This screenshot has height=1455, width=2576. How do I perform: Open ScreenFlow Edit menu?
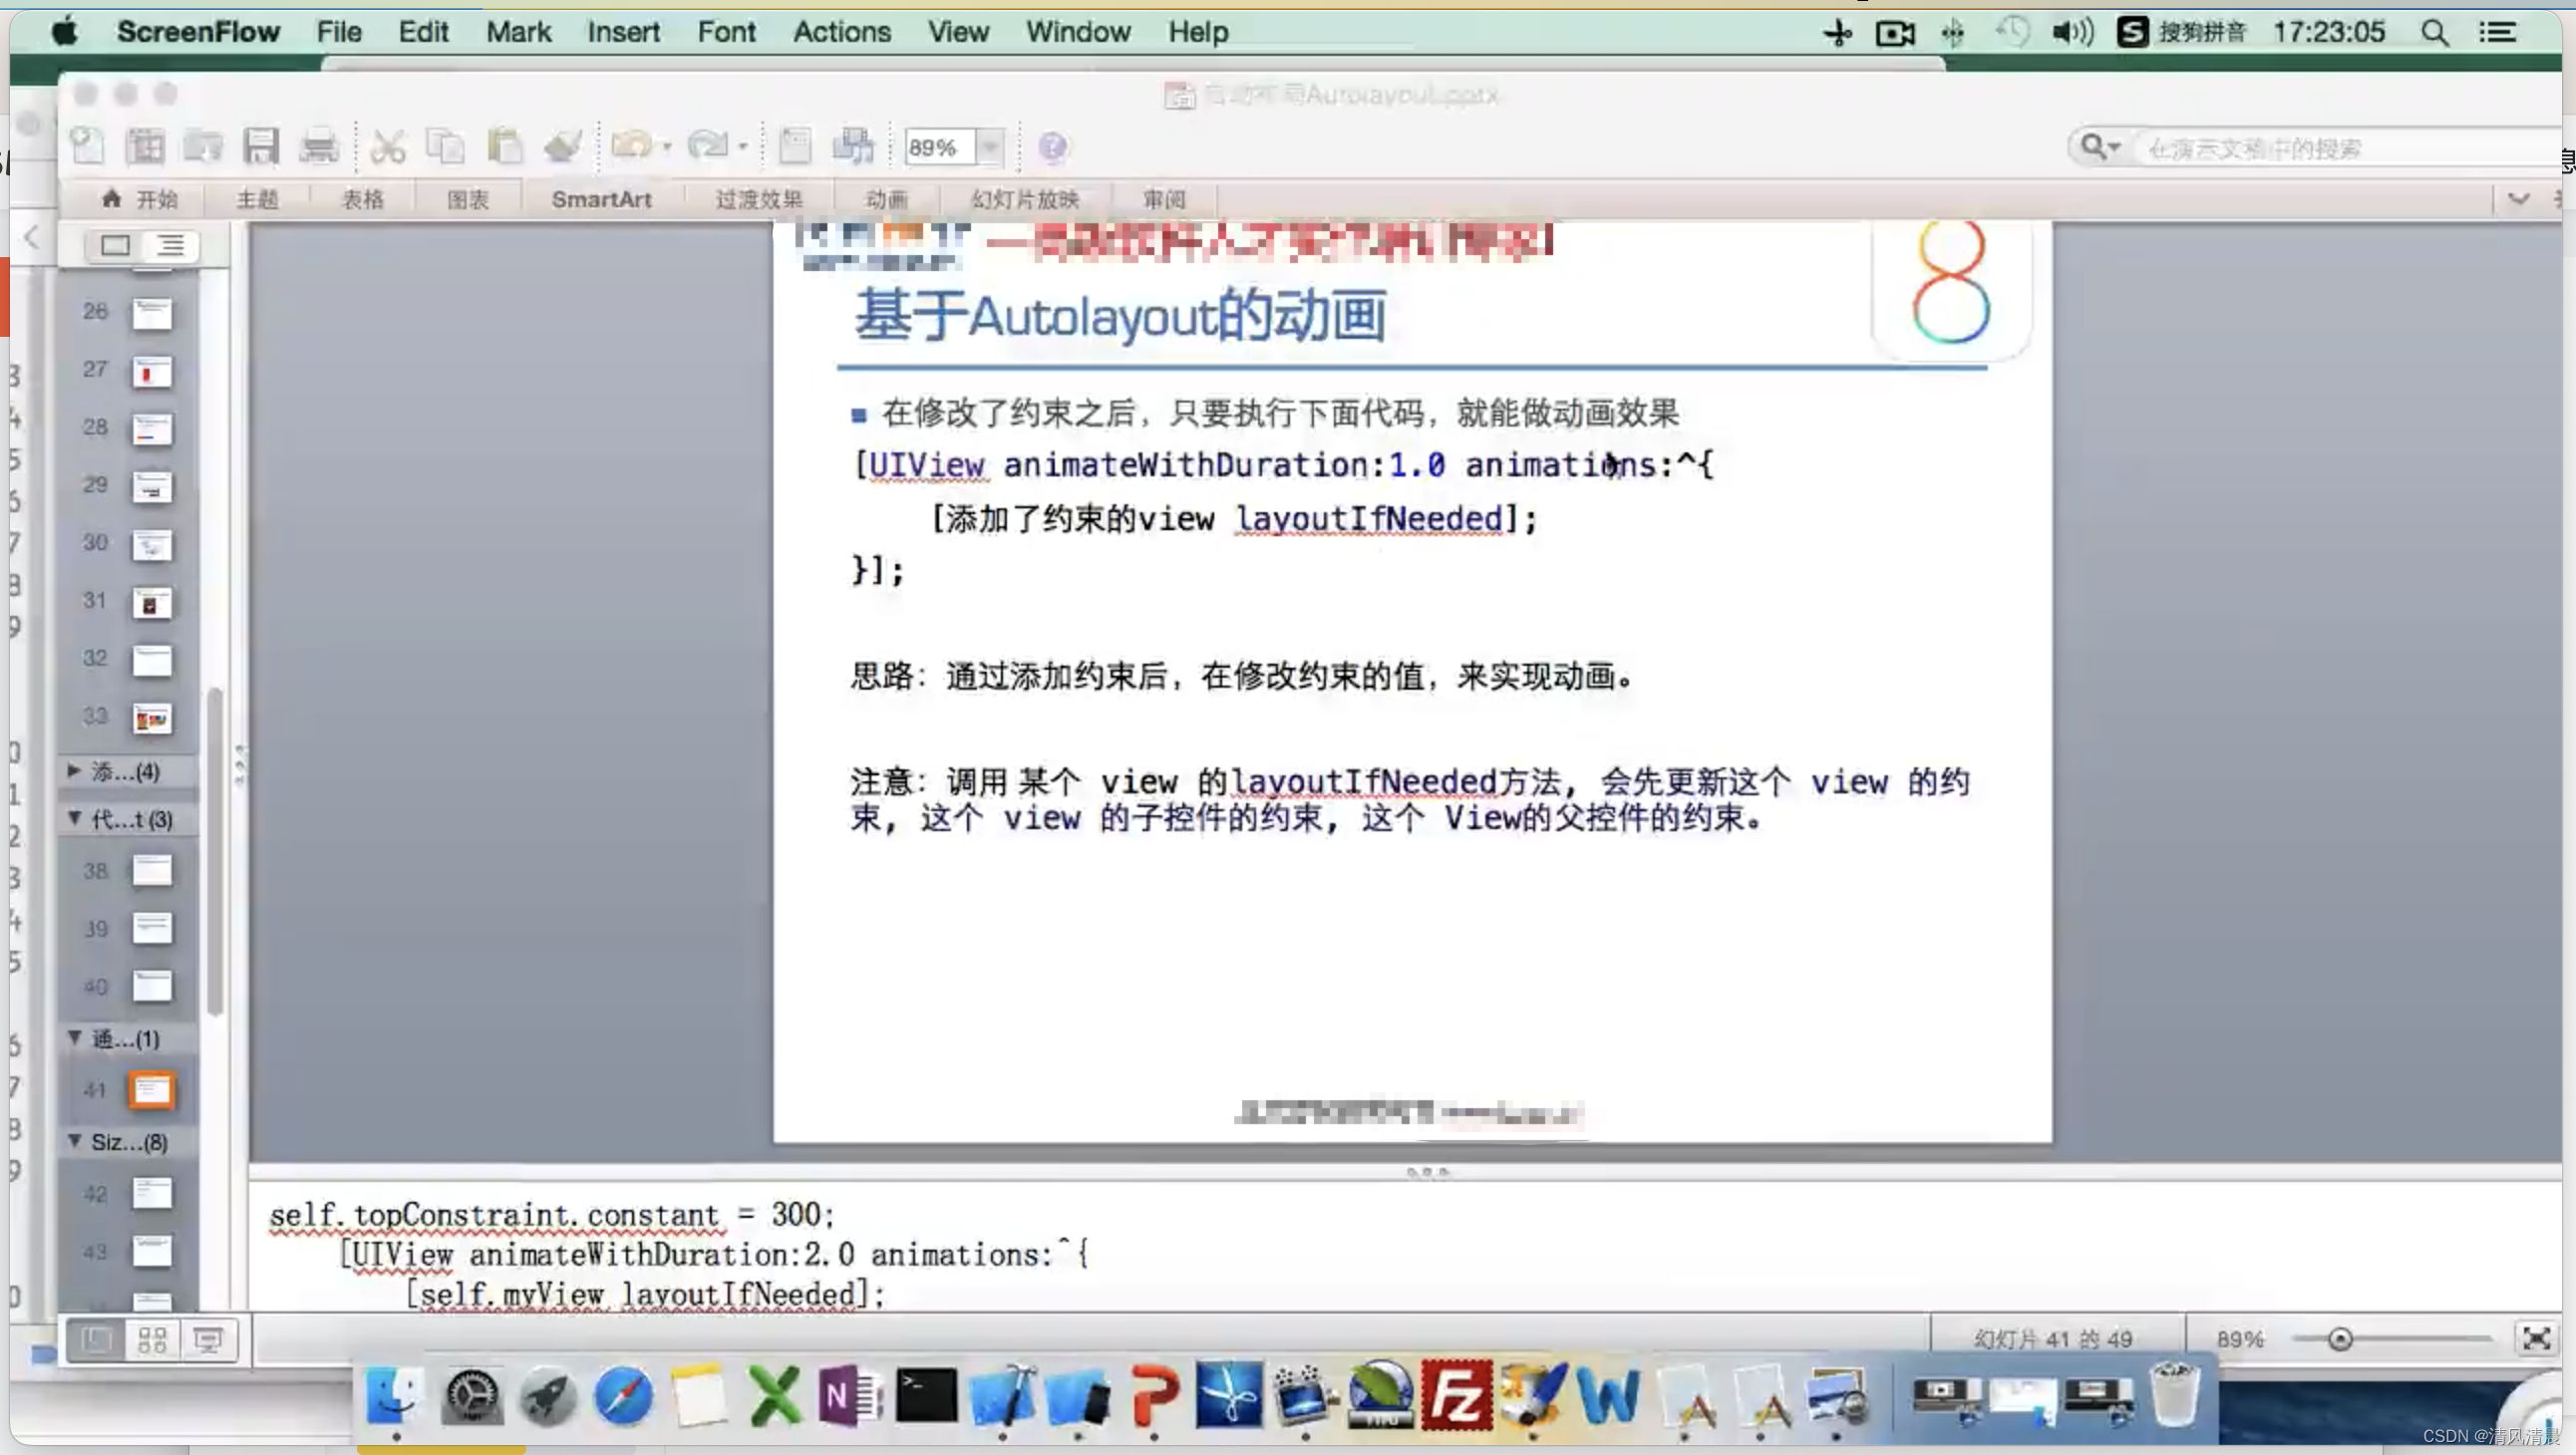[x=423, y=31]
